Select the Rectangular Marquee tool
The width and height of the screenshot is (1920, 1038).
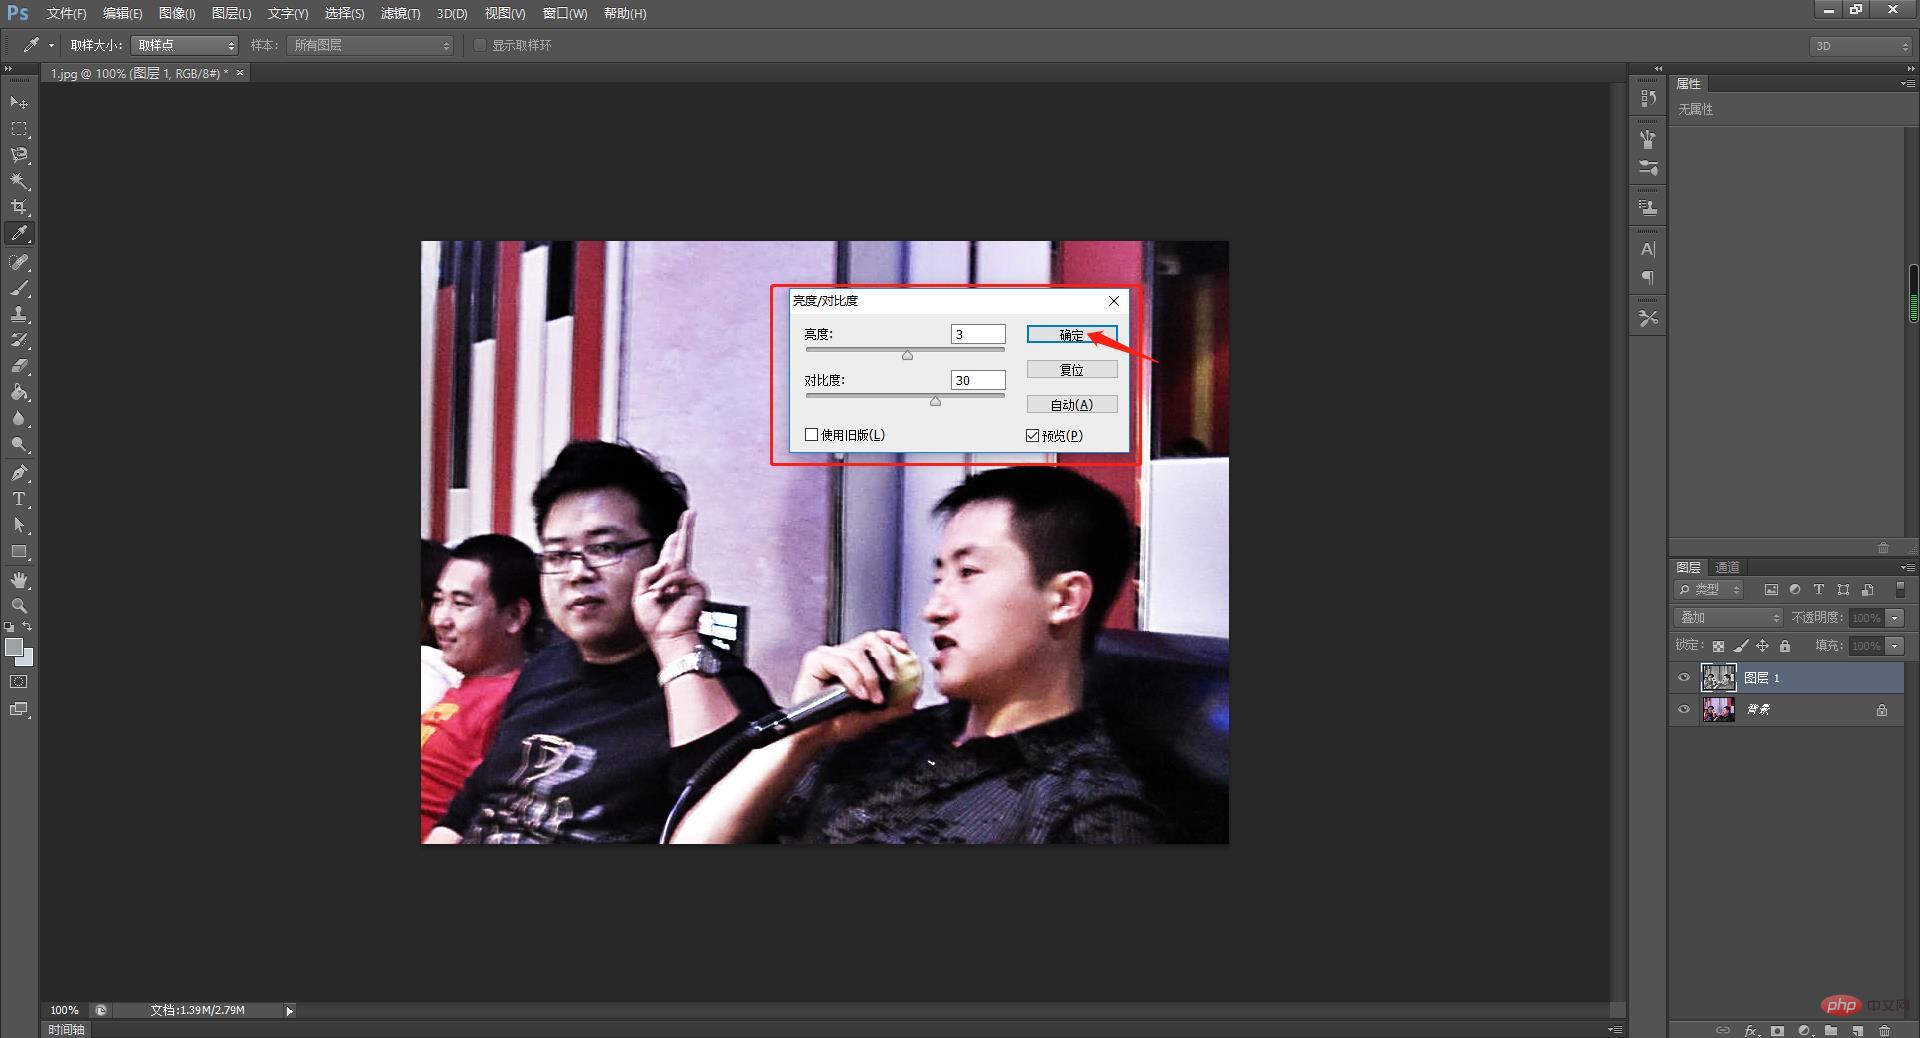(x=19, y=129)
